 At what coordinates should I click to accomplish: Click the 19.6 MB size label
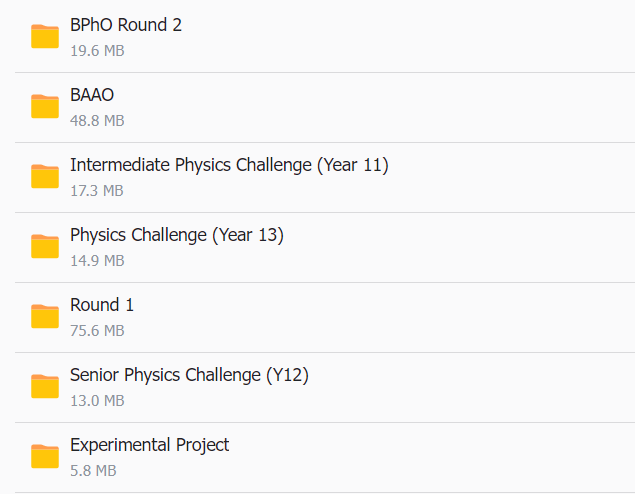[x=97, y=50]
